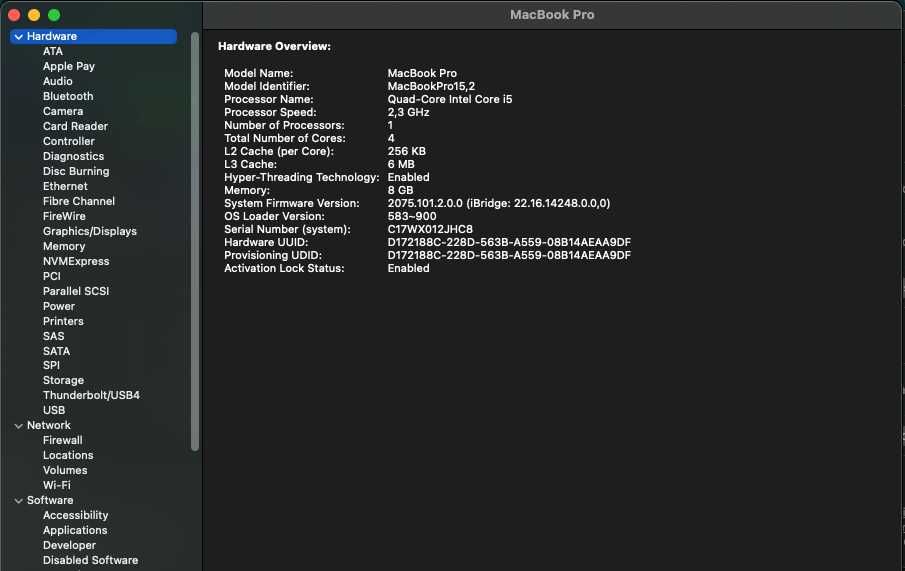Click the 583~900 OS Loader version
Image resolution: width=905 pixels, height=571 pixels.
pos(412,217)
